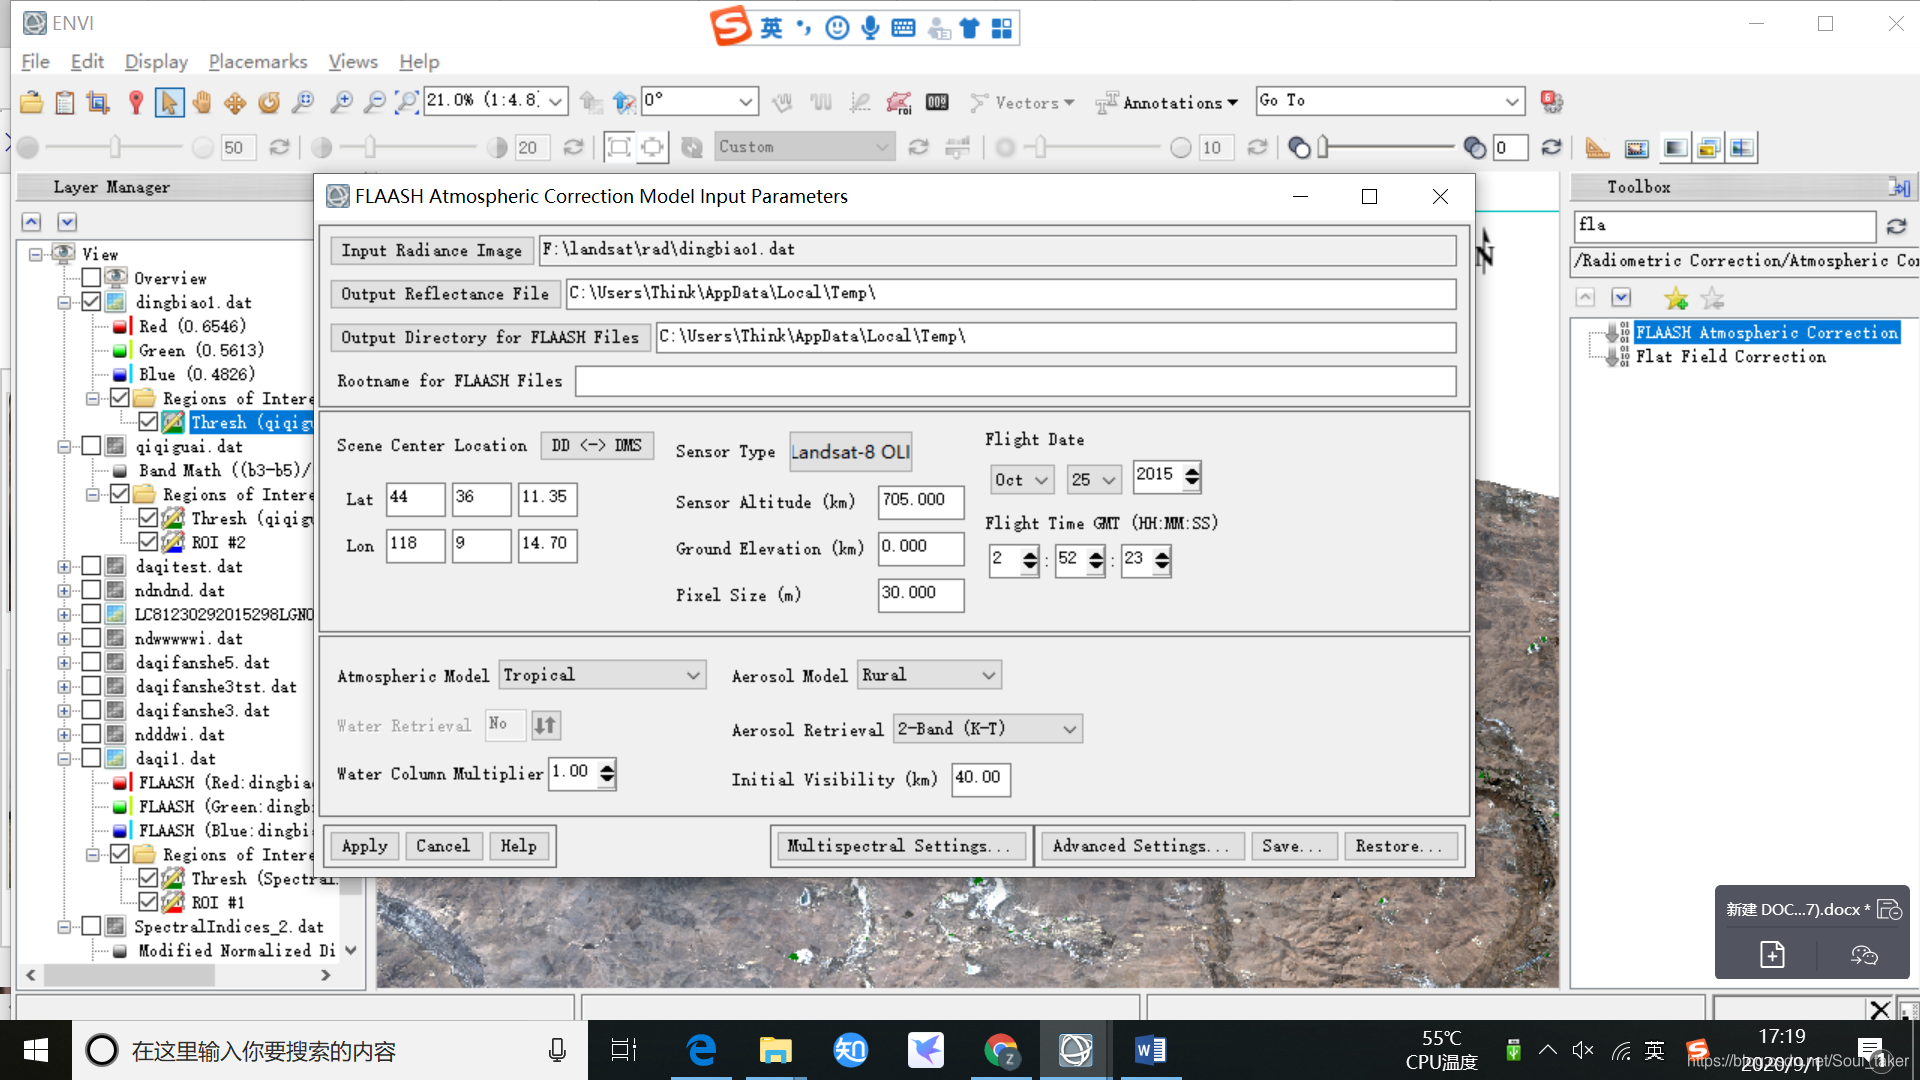Choose the zoom out magnifier tool

[x=374, y=102]
